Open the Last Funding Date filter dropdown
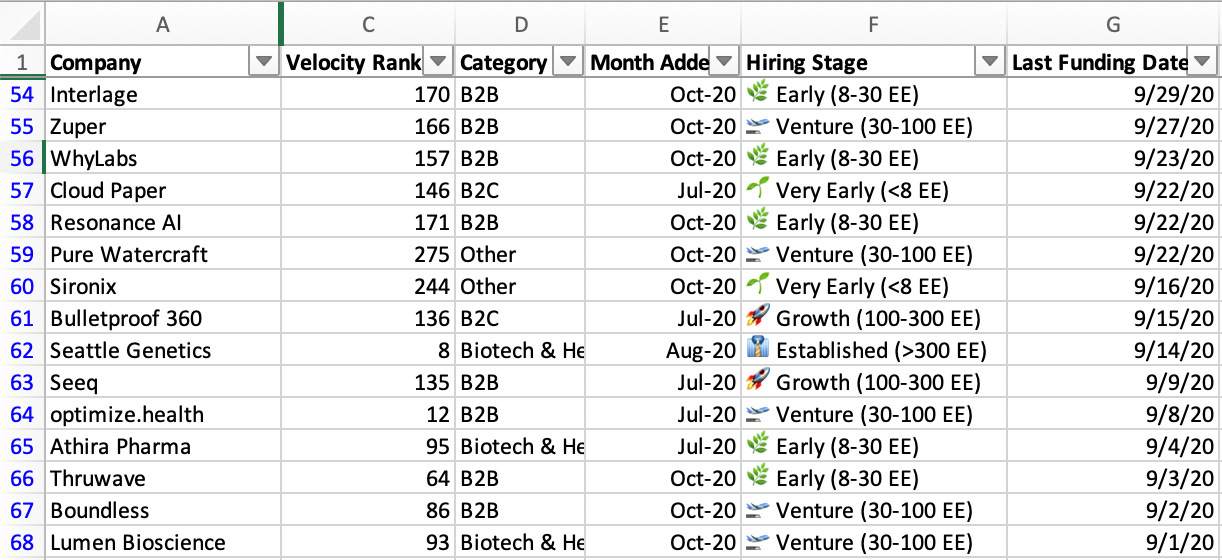This screenshot has height=560, width=1222. pyautogui.click(x=1202, y=62)
